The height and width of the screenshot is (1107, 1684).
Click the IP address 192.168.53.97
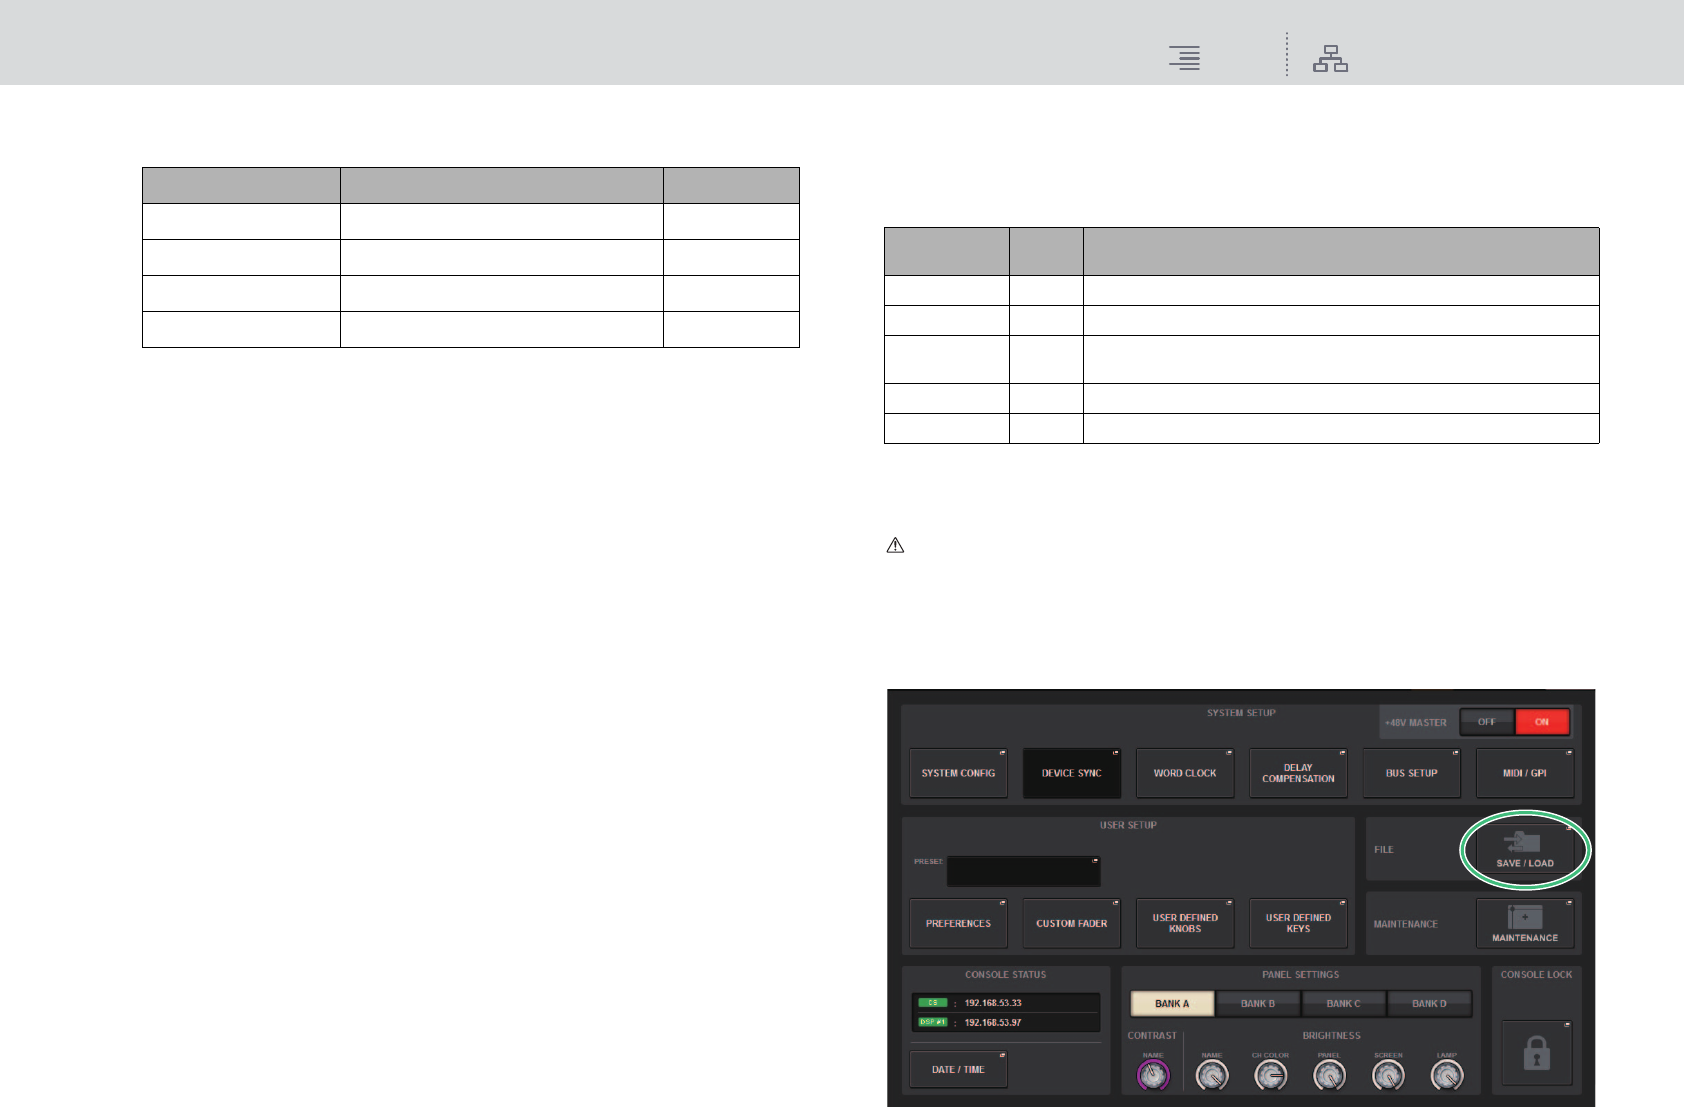tap(993, 1023)
